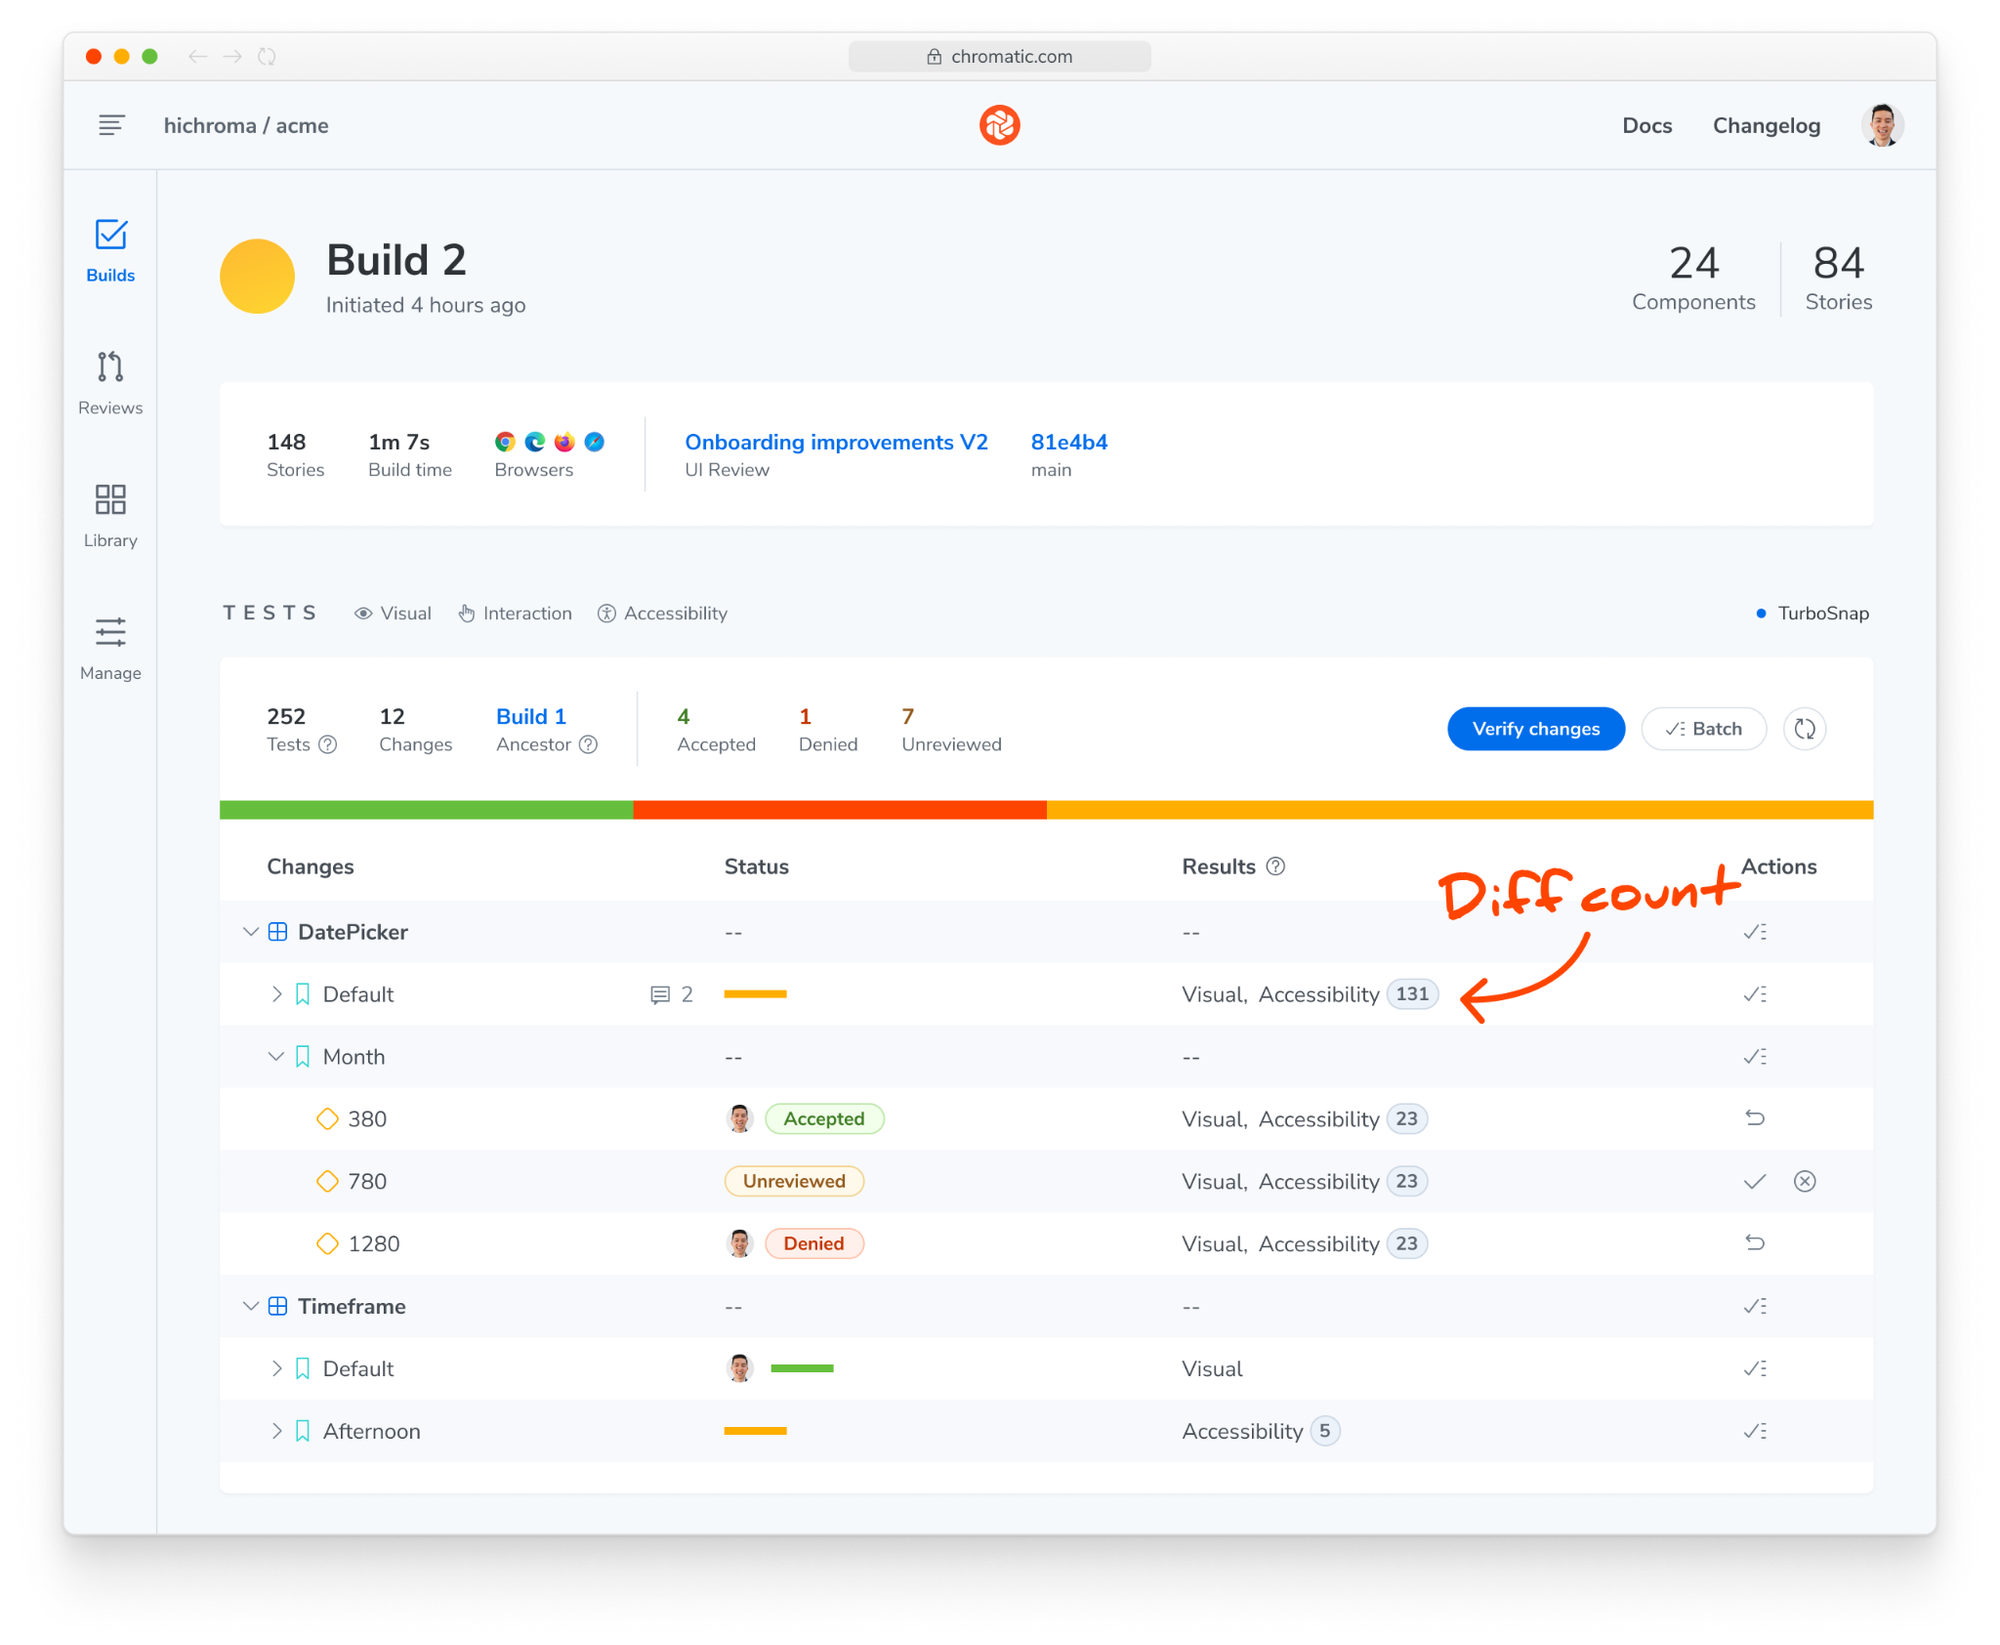Toggle the Interaction tests filter
2000x1645 pixels.
[515, 613]
